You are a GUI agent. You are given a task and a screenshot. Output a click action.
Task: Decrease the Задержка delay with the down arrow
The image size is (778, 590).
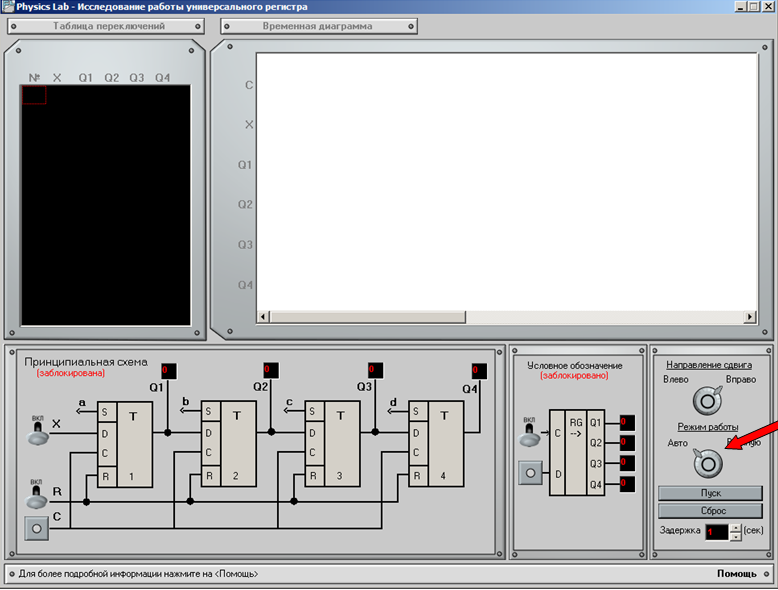pyautogui.click(x=736, y=536)
